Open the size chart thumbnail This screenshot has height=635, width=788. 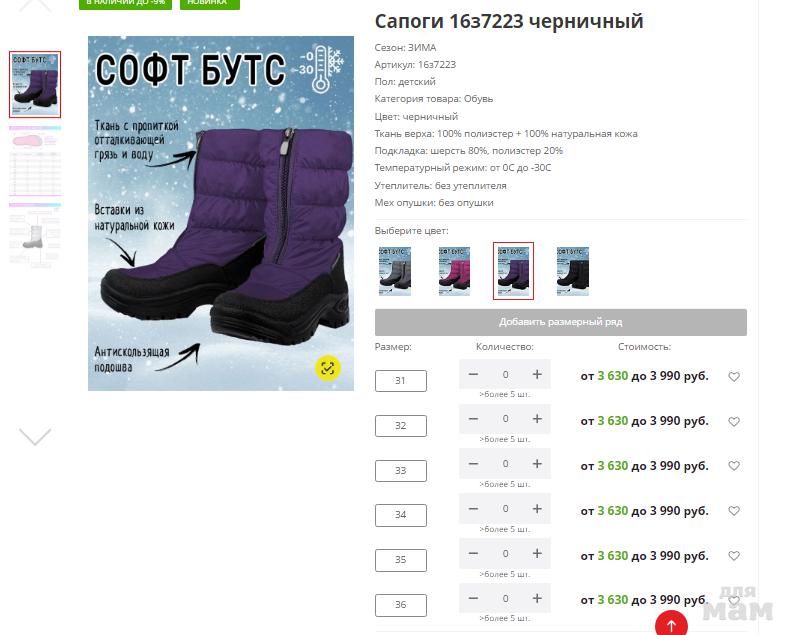[35, 161]
